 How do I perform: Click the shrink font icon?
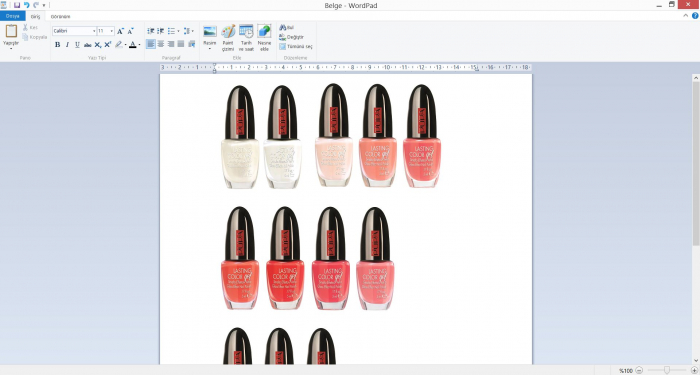pos(130,31)
